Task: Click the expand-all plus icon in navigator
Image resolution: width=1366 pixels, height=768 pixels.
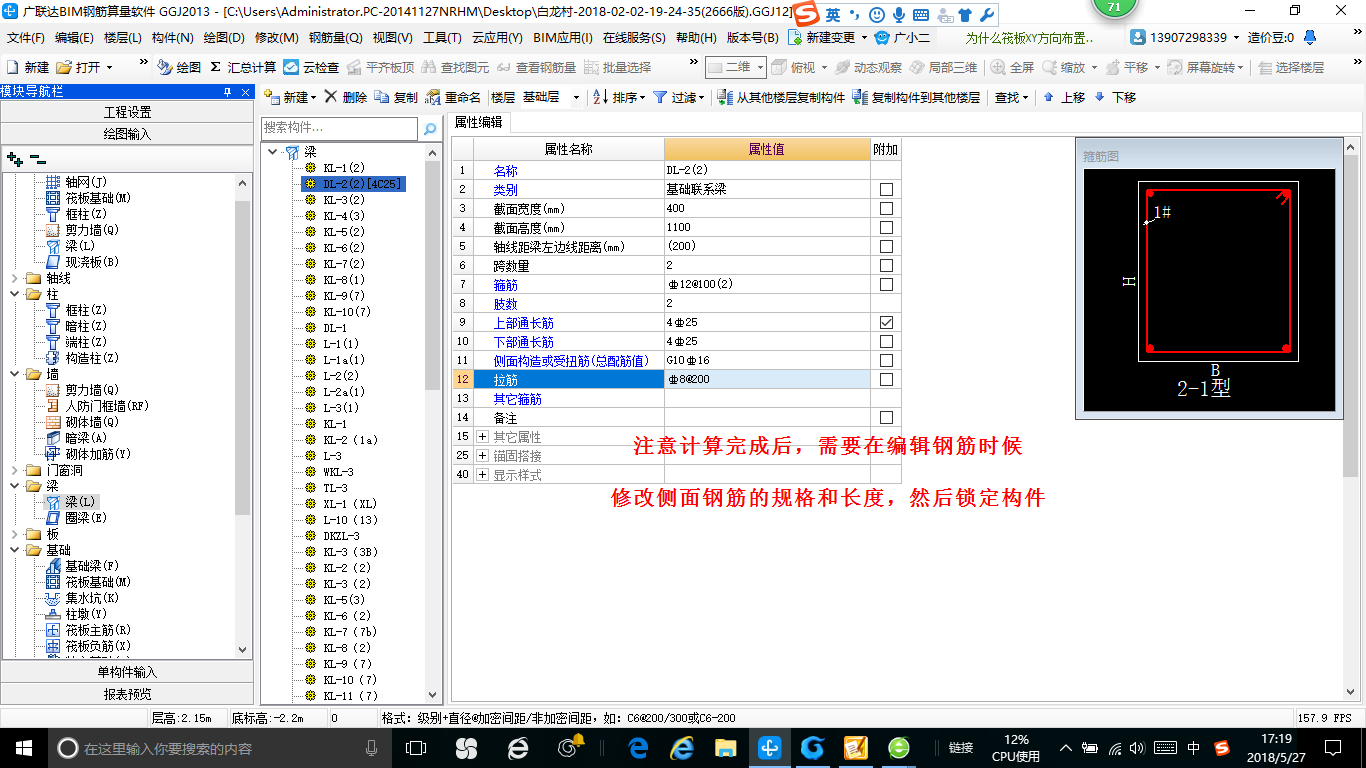Action: coord(14,158)
